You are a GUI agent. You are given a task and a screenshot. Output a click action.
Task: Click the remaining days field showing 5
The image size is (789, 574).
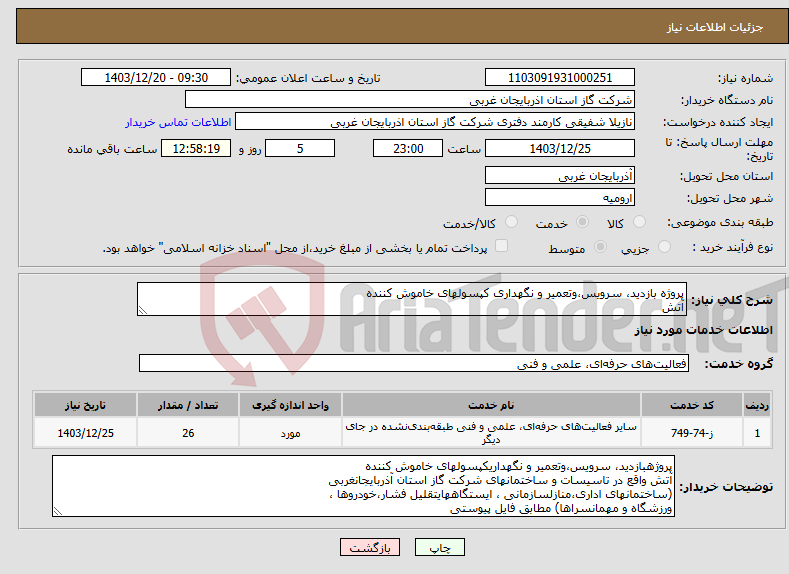300,148
